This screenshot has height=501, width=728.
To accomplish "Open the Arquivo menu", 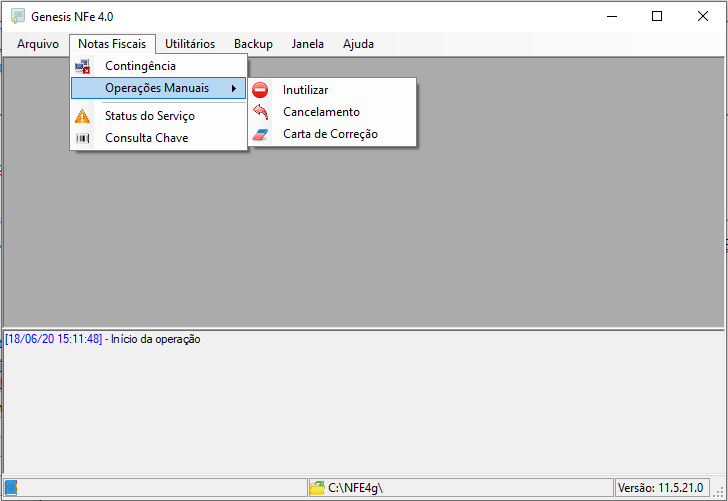I will pos(38,44).
